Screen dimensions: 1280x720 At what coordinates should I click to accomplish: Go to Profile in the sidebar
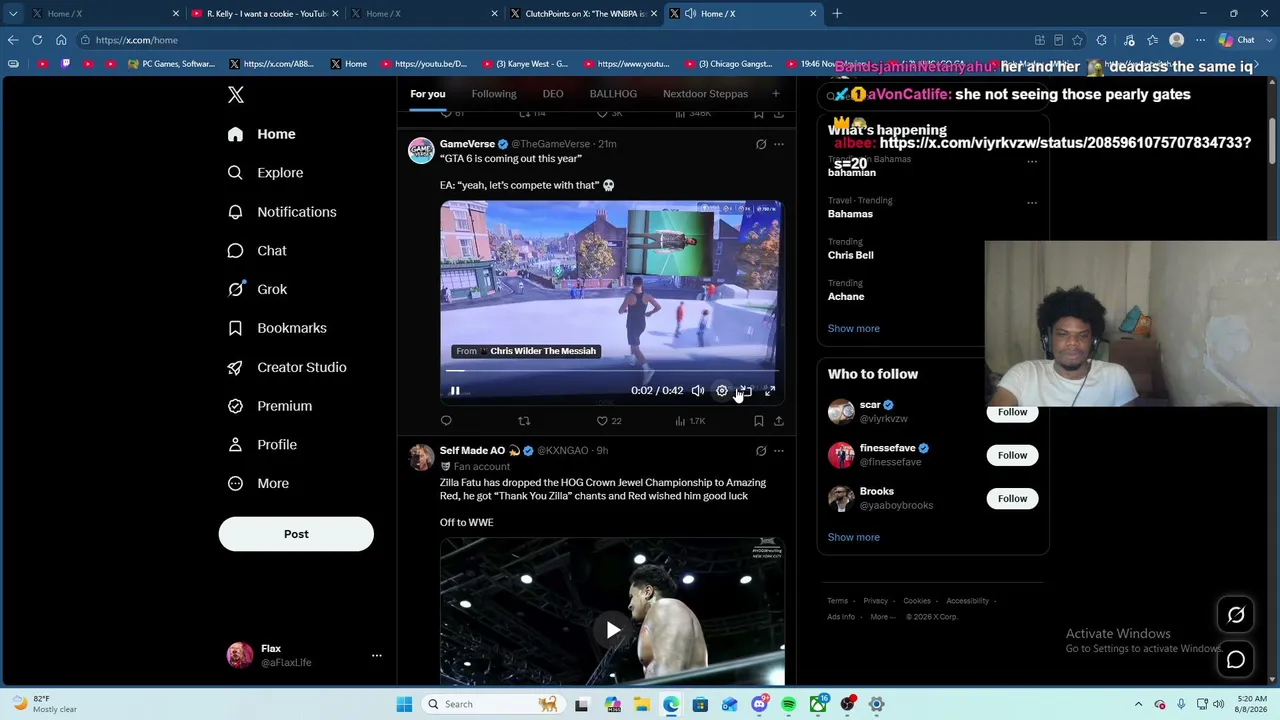tap(262, 445)
